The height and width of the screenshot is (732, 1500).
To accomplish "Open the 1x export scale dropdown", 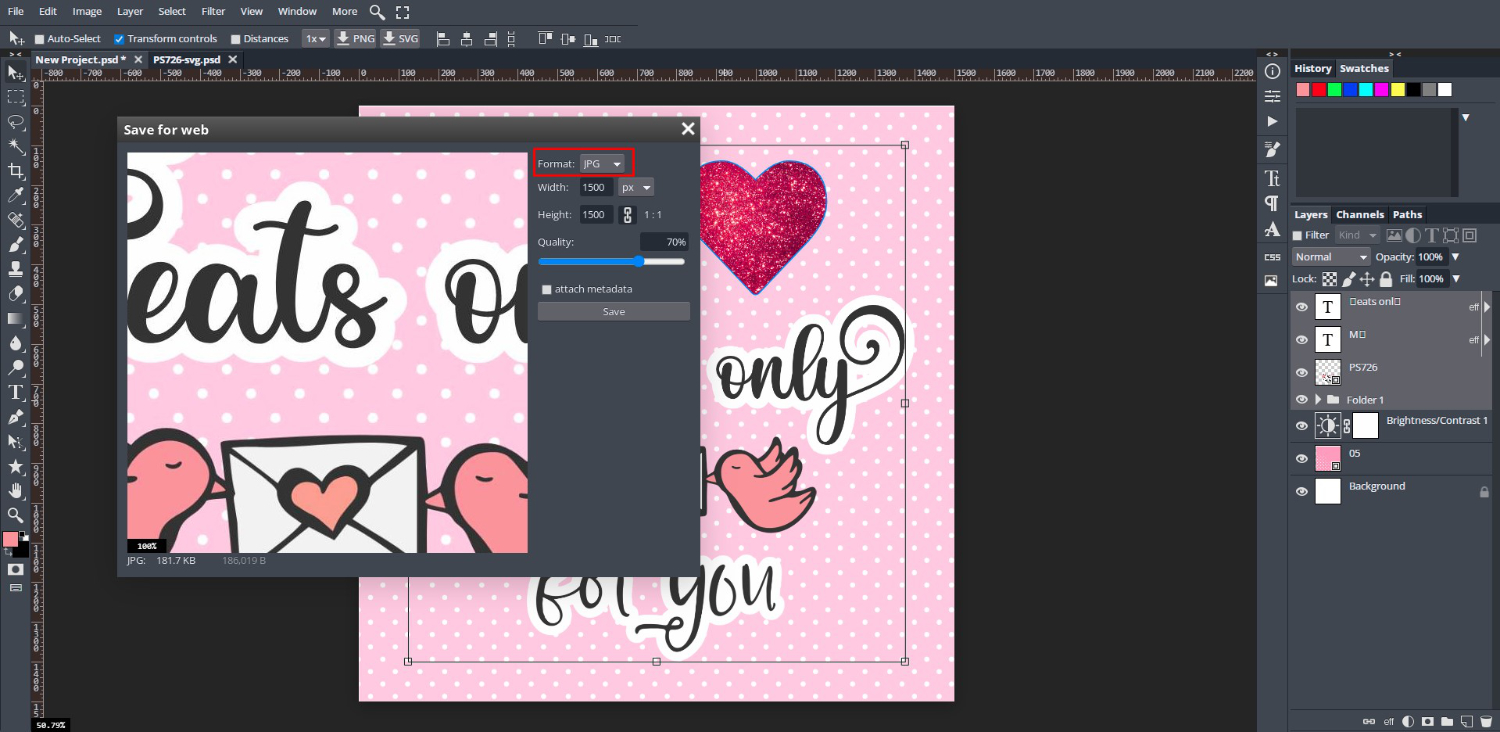I will pos(316,39).
